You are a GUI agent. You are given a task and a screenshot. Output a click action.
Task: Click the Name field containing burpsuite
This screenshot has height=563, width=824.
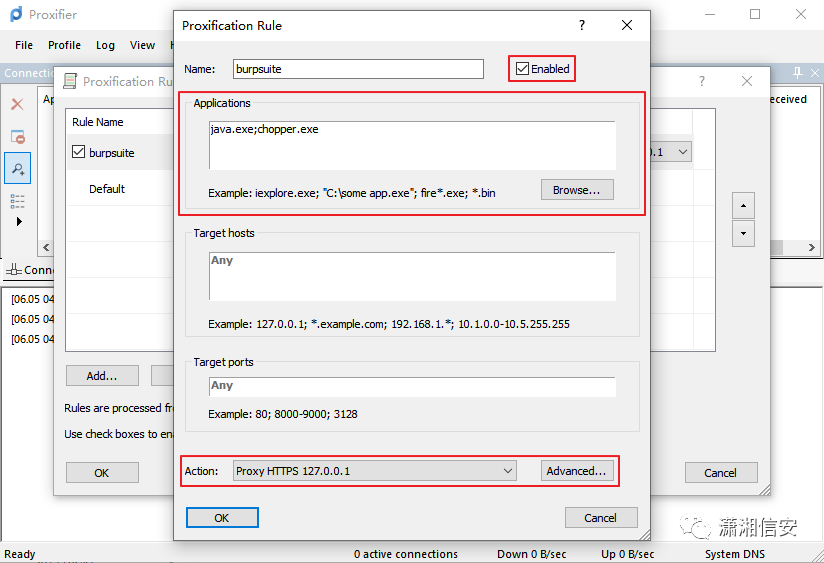(358, 69)
